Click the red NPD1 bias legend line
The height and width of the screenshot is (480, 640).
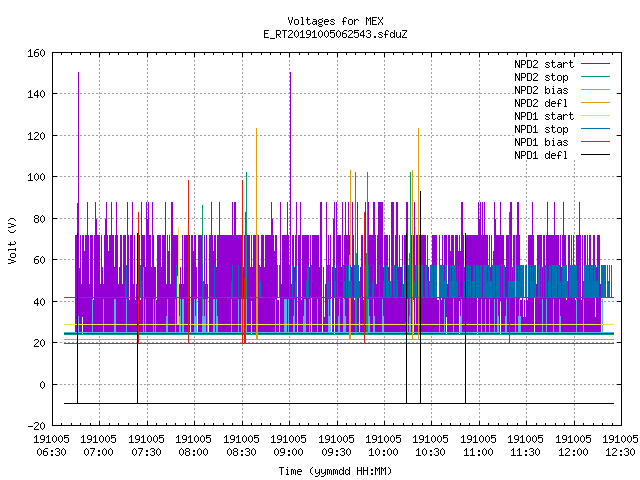(x=595, y=142)
